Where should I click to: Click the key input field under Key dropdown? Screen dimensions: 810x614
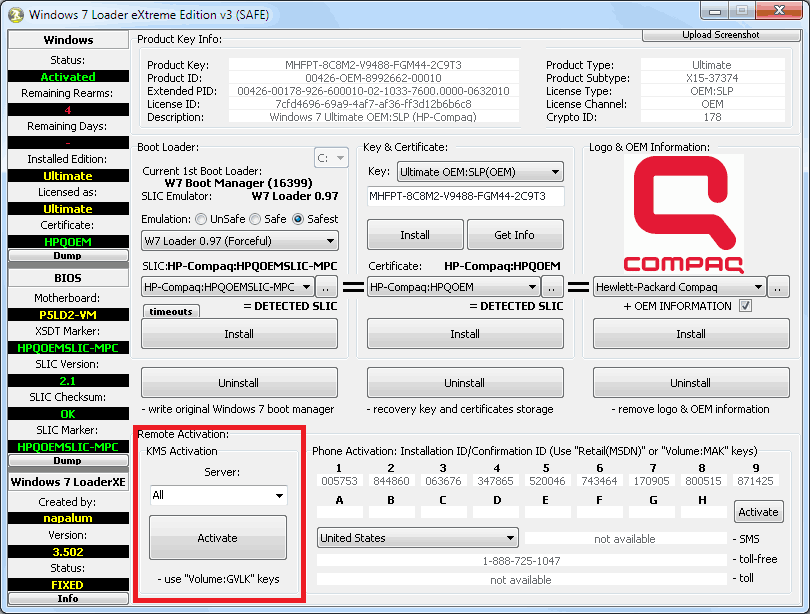tap(465, 196)
